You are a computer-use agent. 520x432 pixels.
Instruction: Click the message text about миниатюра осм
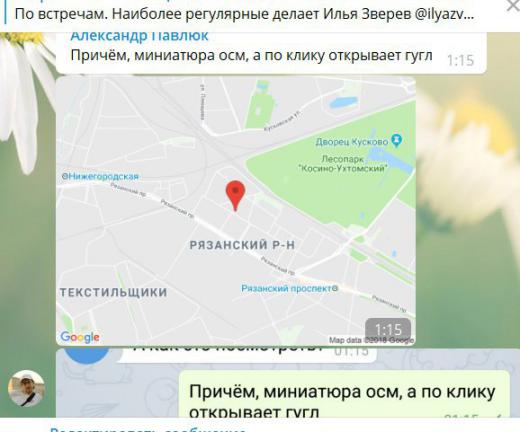(251, 56)
